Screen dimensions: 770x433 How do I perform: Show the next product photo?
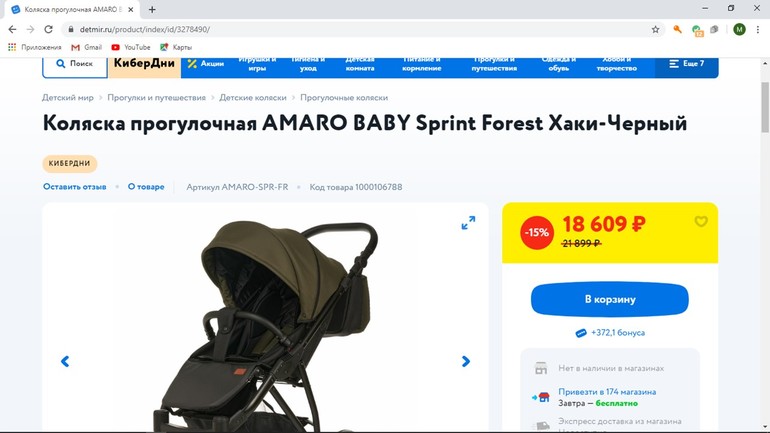click(466, 361)
